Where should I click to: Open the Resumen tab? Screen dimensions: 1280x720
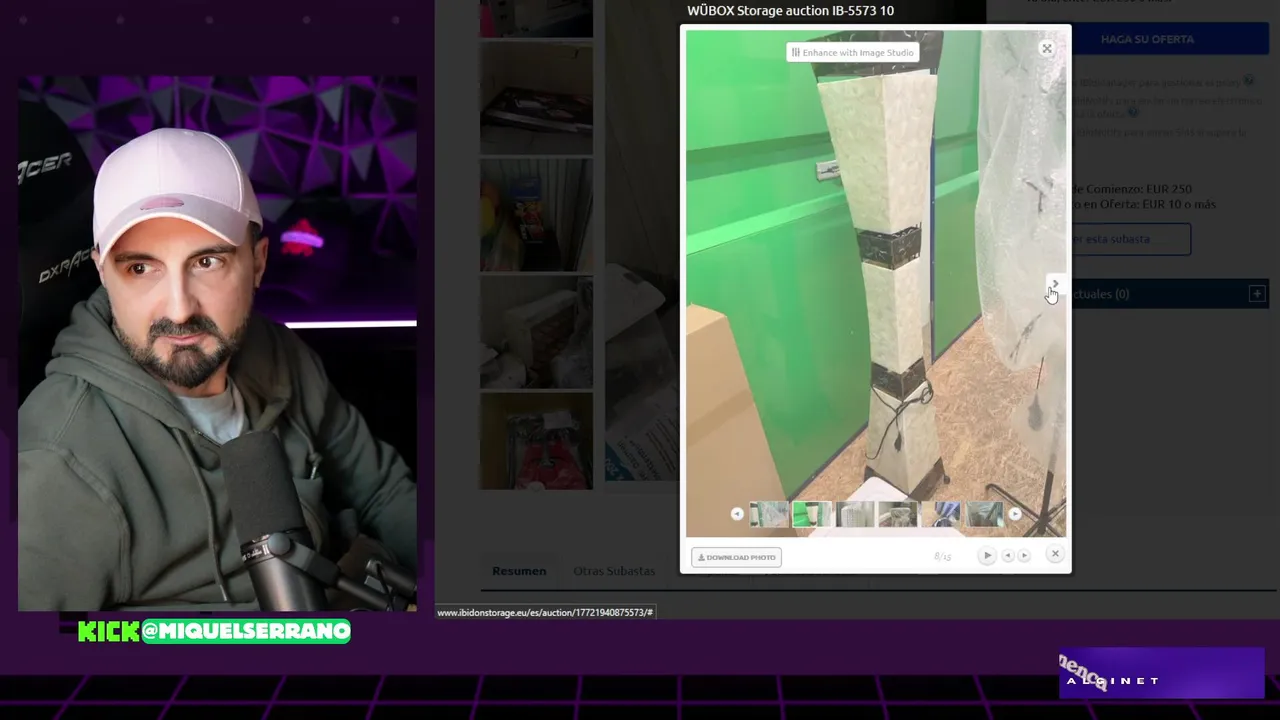point(519,571)
